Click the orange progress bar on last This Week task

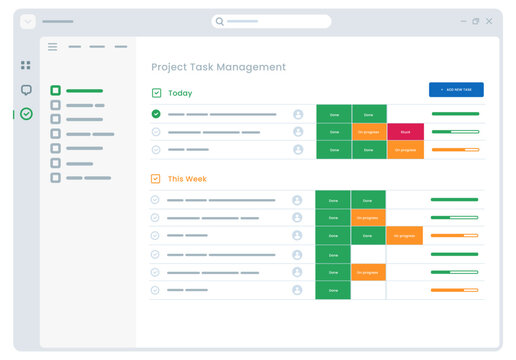(454, 290)
